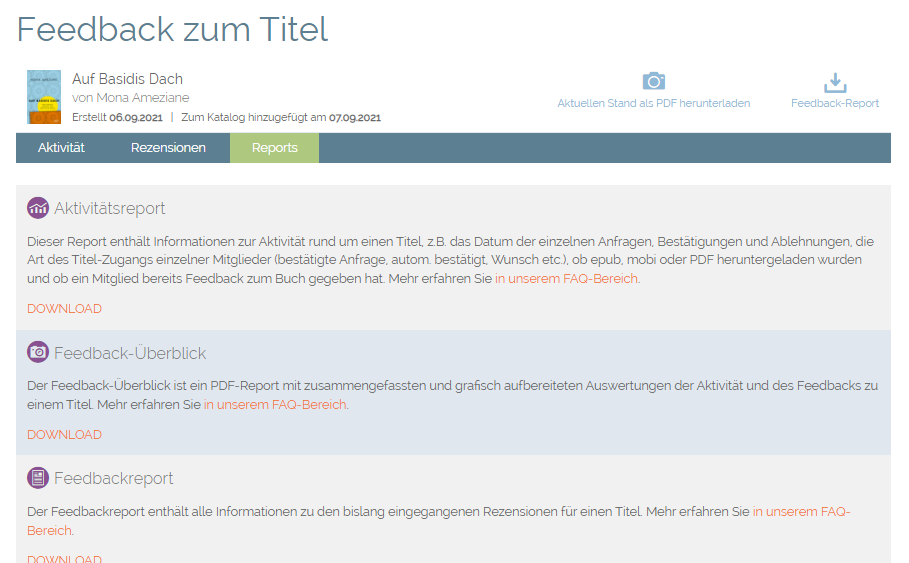Select the Reports tab
The height and width of the screenshot is (563, 909).
[274, 147]
